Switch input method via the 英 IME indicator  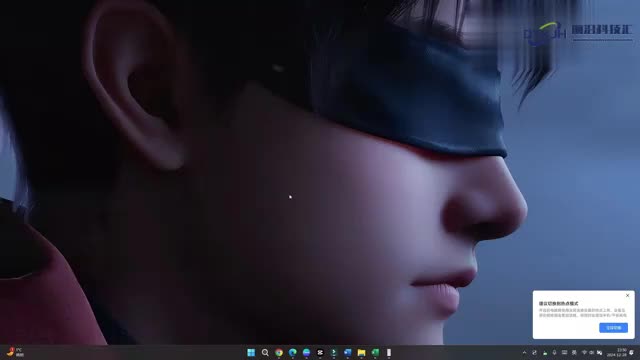574,353
